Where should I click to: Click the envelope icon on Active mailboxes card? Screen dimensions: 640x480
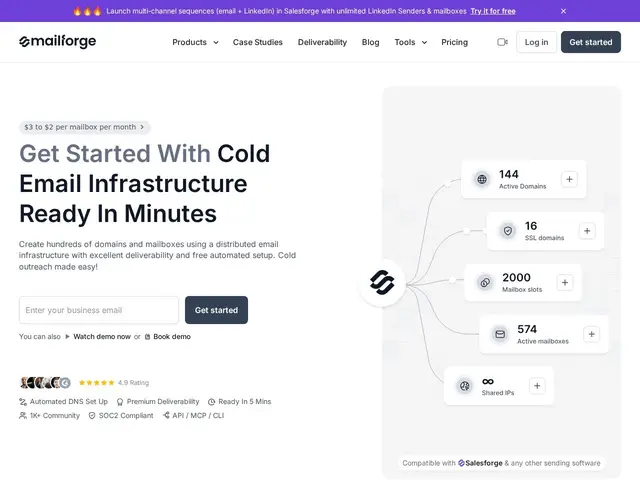(x=500, y=334)
